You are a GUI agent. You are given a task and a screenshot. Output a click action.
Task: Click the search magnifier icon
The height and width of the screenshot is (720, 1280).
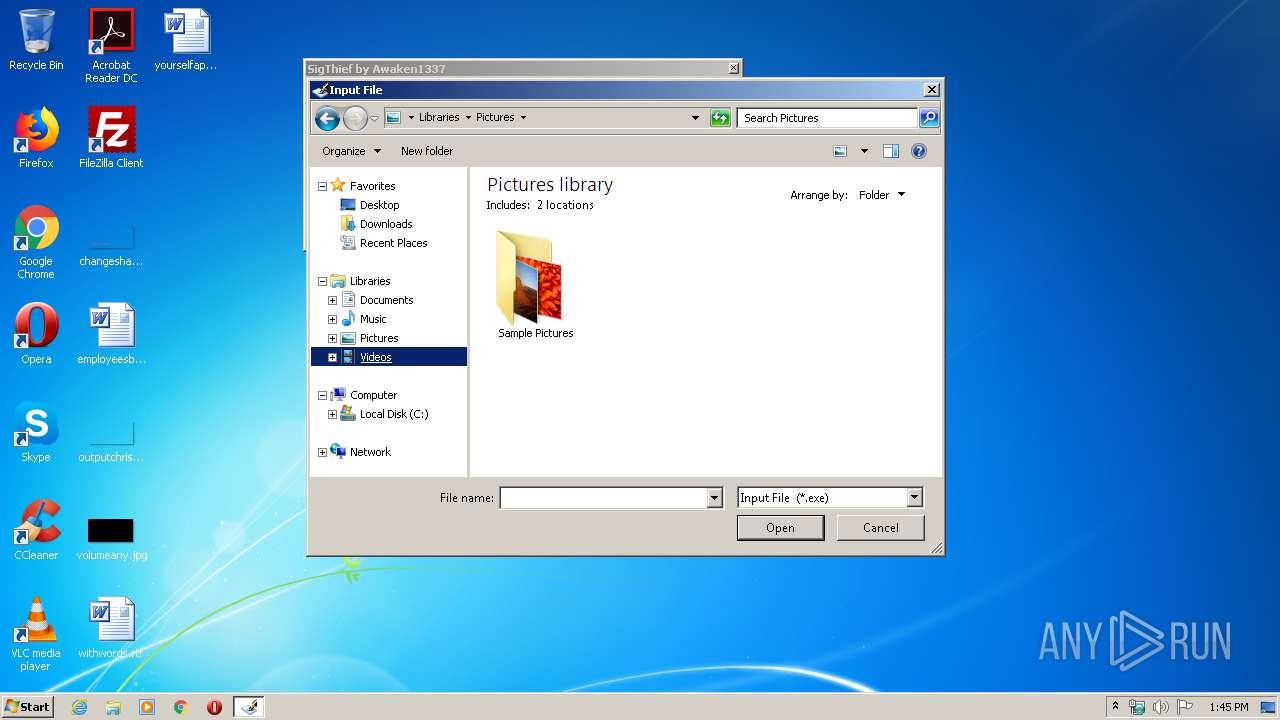point(929,118)
